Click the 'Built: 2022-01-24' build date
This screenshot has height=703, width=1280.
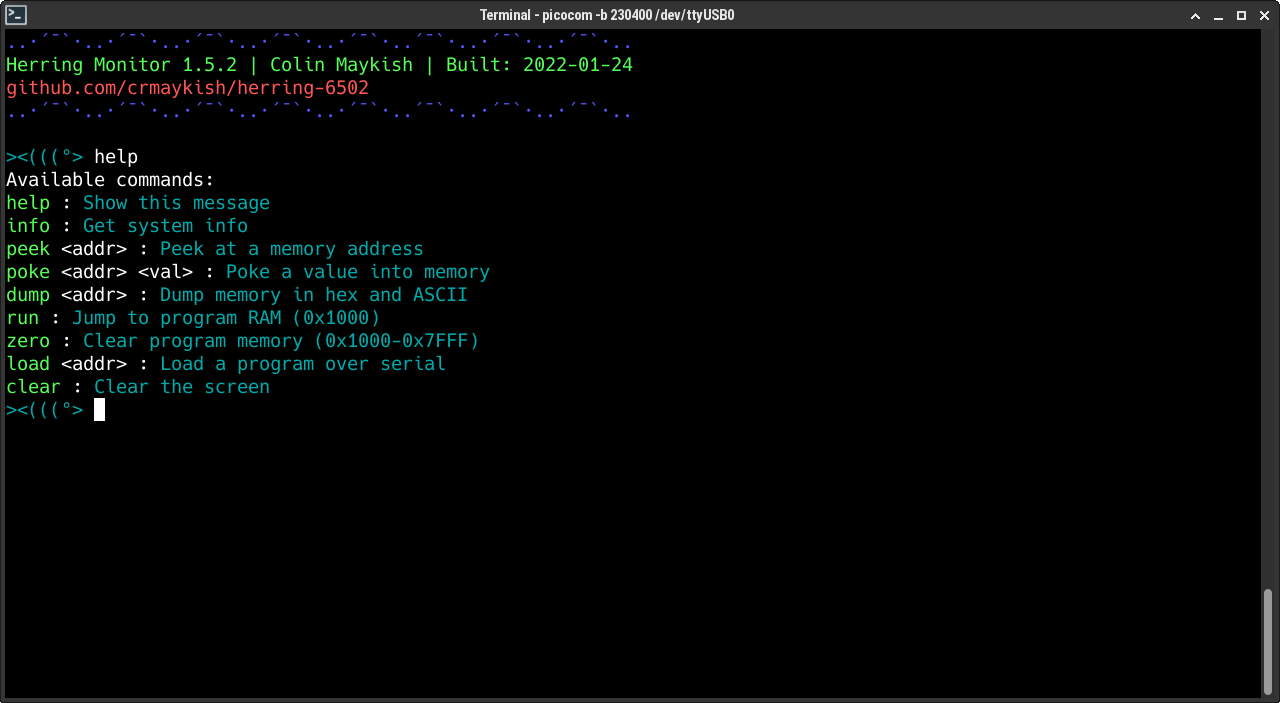[x=539, y=65]
